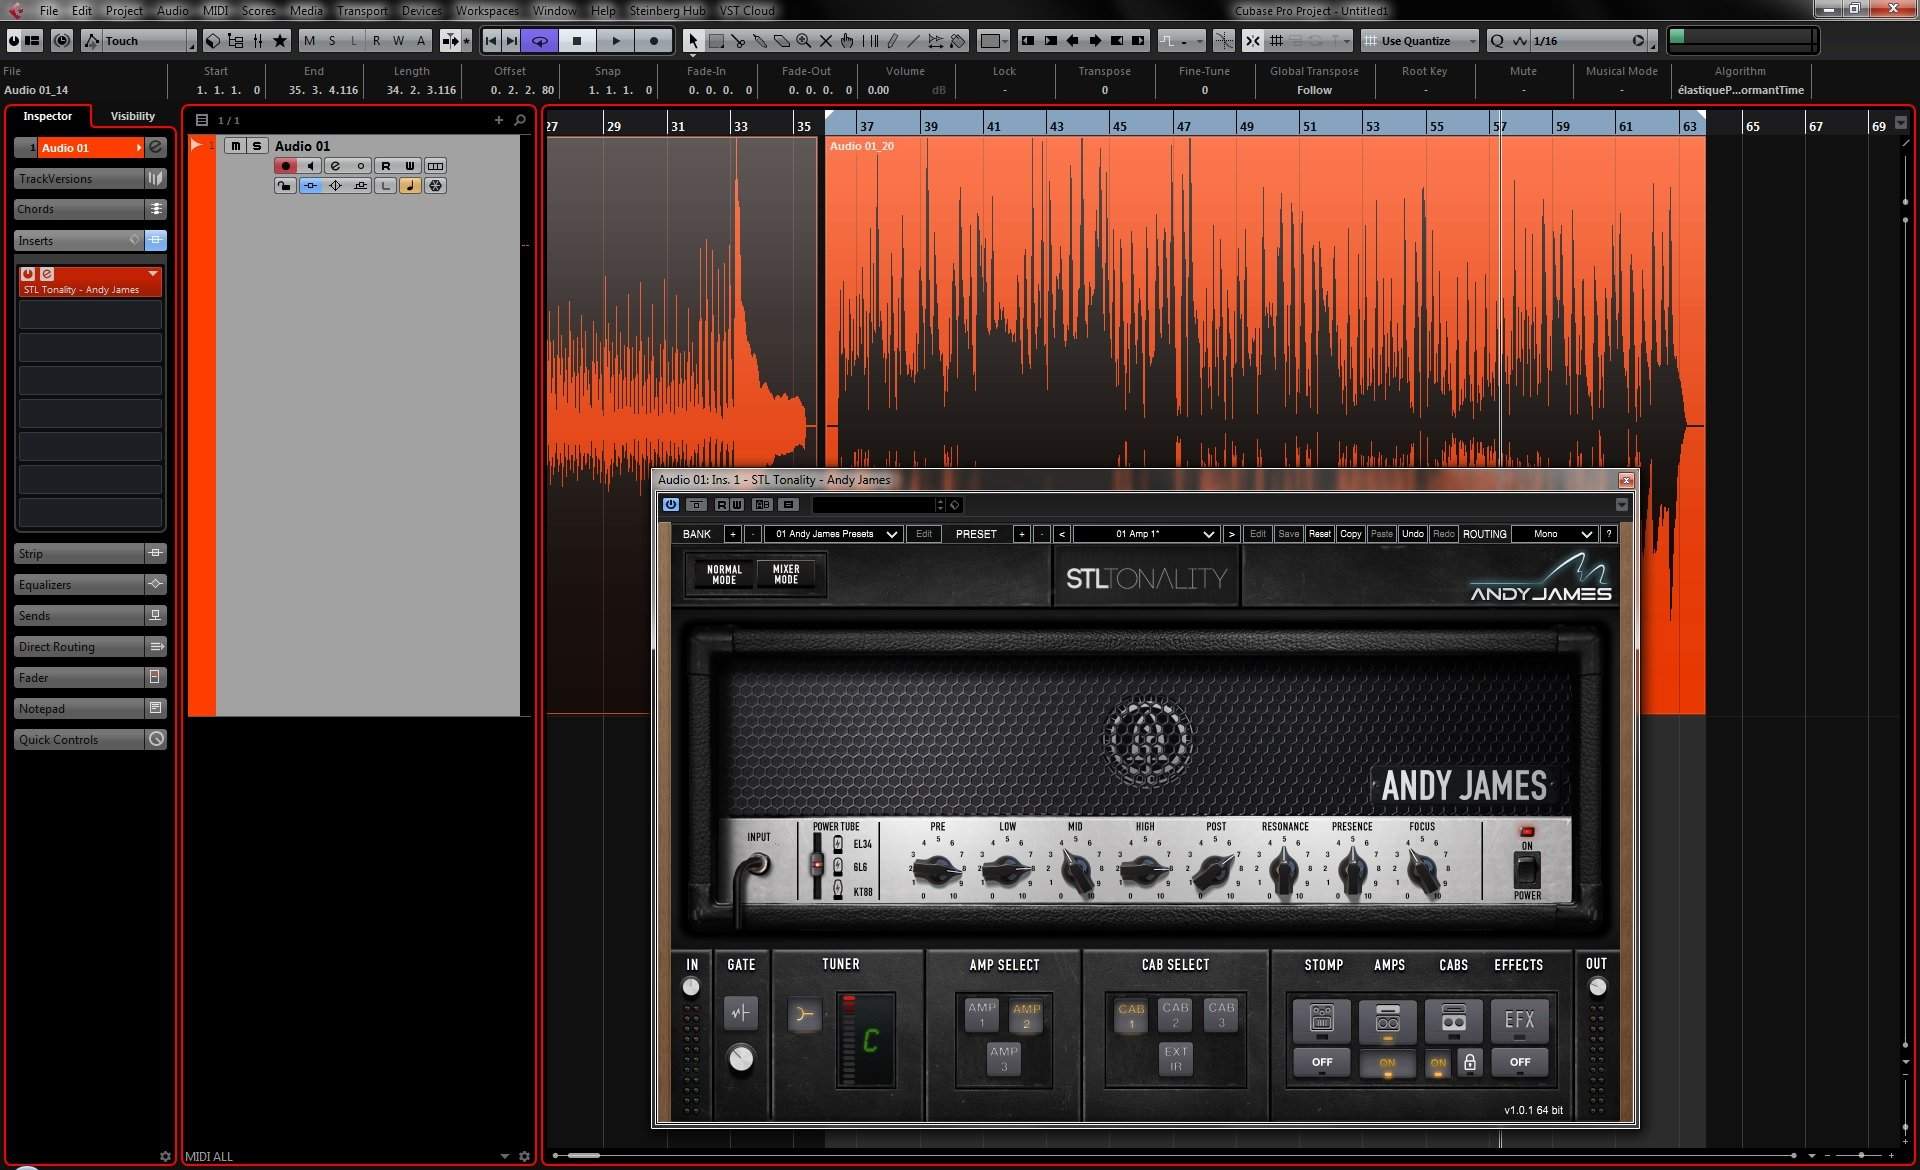Toggle the Cycle loop button

(539, 41)
